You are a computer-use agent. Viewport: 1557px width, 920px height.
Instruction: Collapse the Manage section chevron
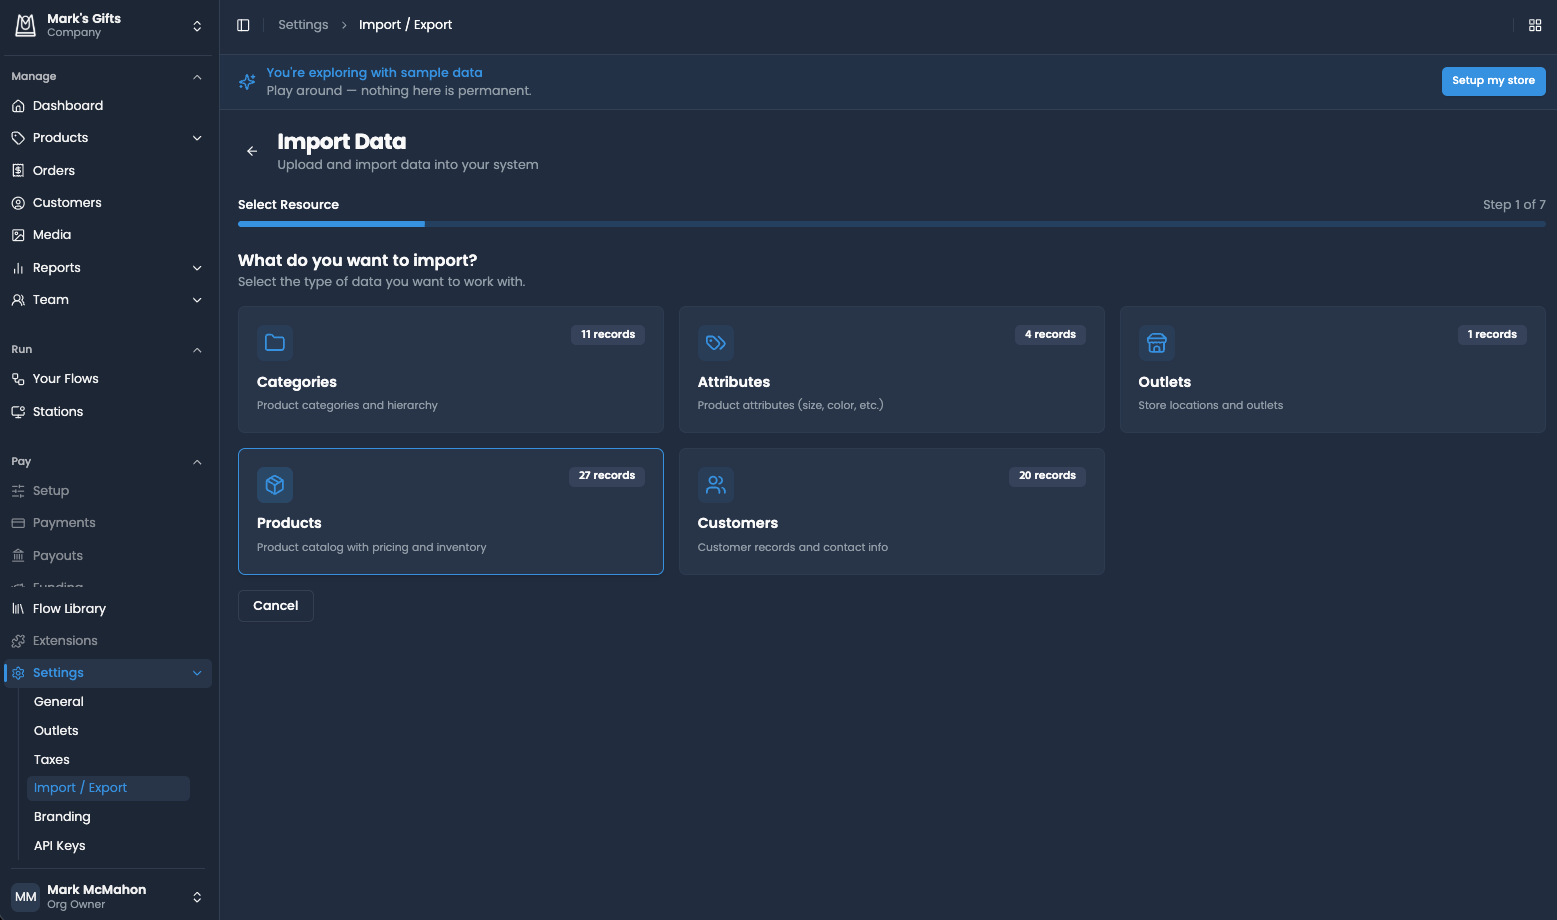click(197, 77)
